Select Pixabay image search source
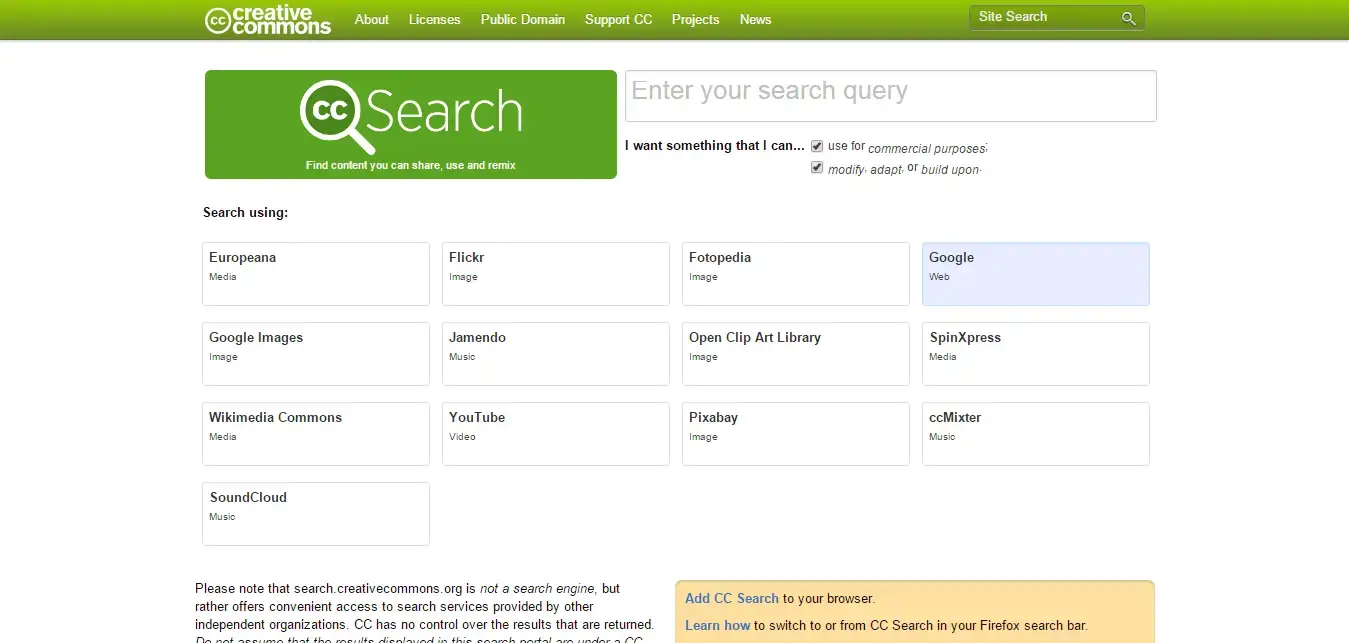1349x643 pixels. click(796, 434)
